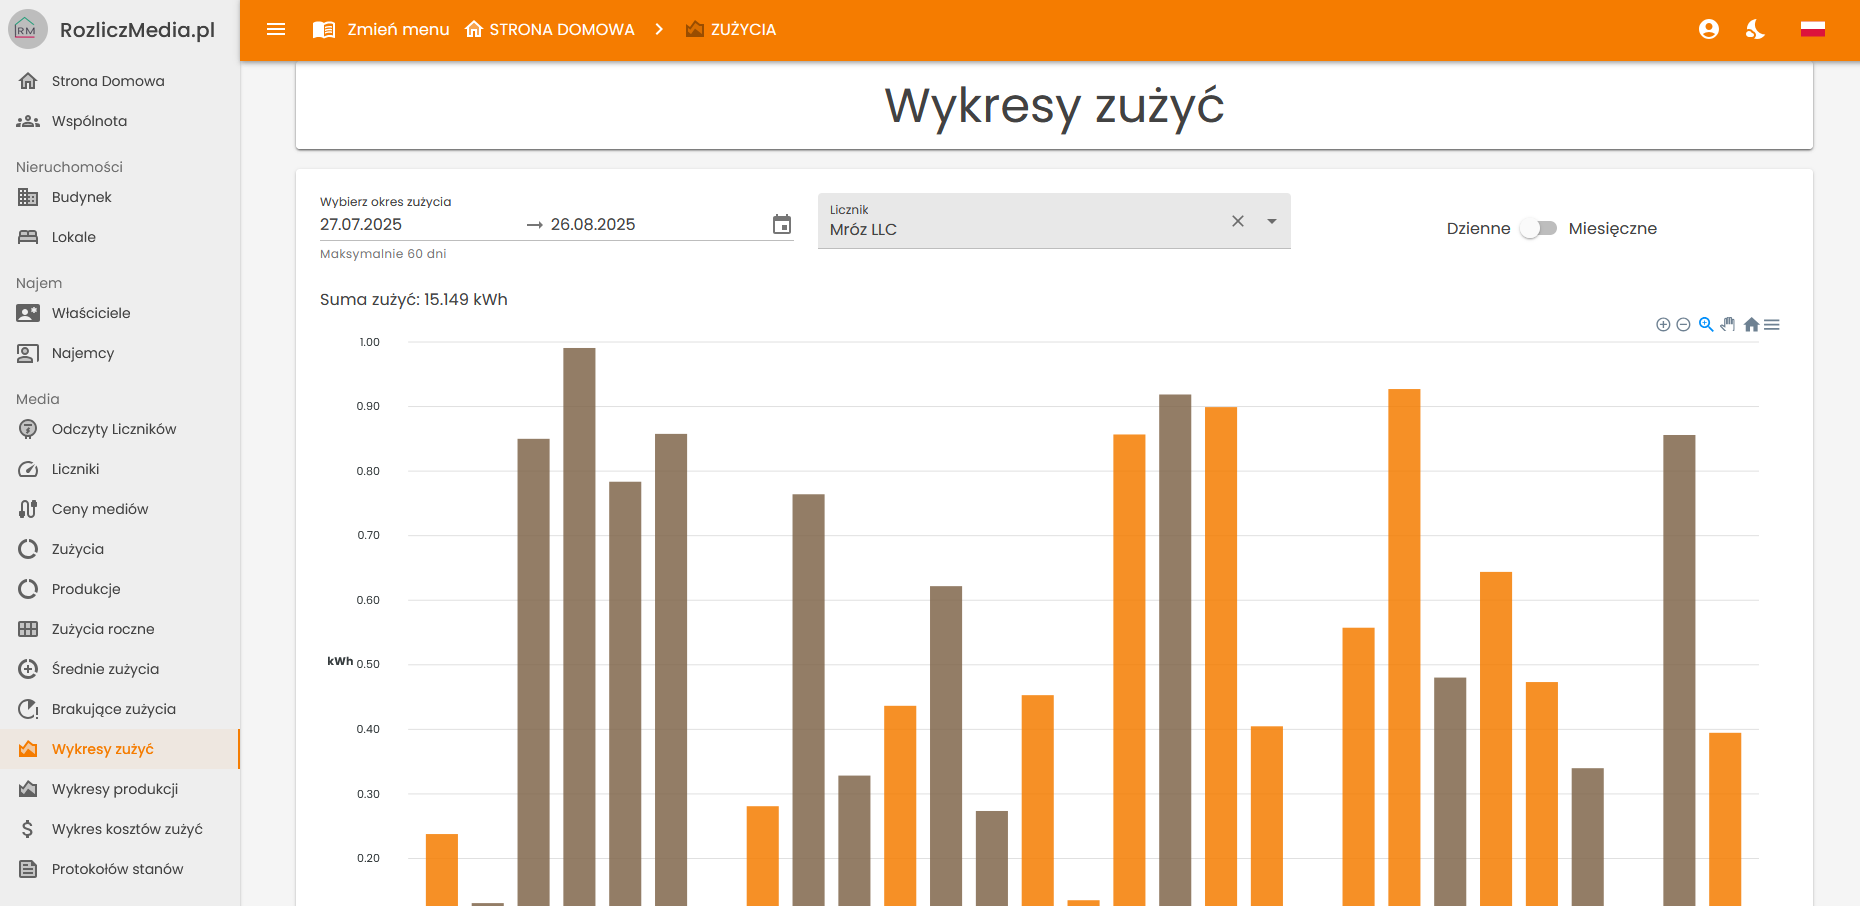Click the tallest brown chart bar
This screenshot has height=906, width=1860.
point(579,620)
